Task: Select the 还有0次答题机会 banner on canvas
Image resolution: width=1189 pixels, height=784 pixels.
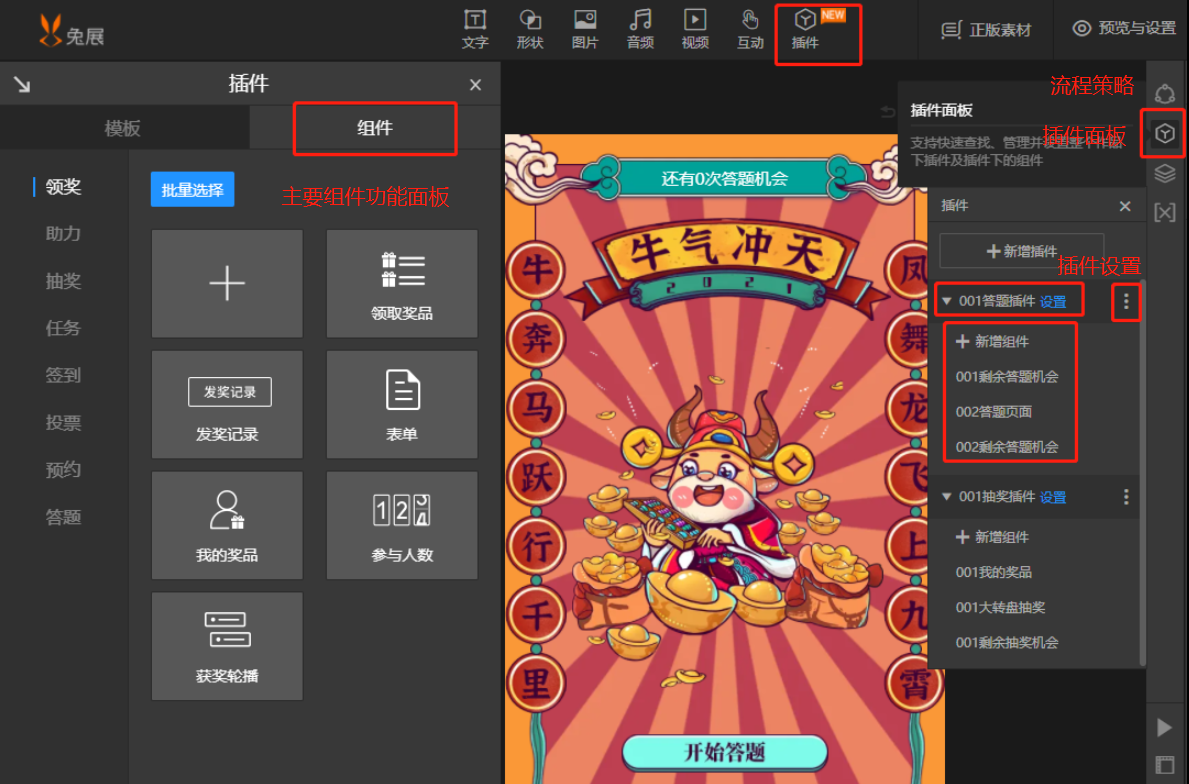Action: click(x=724, y=179)
